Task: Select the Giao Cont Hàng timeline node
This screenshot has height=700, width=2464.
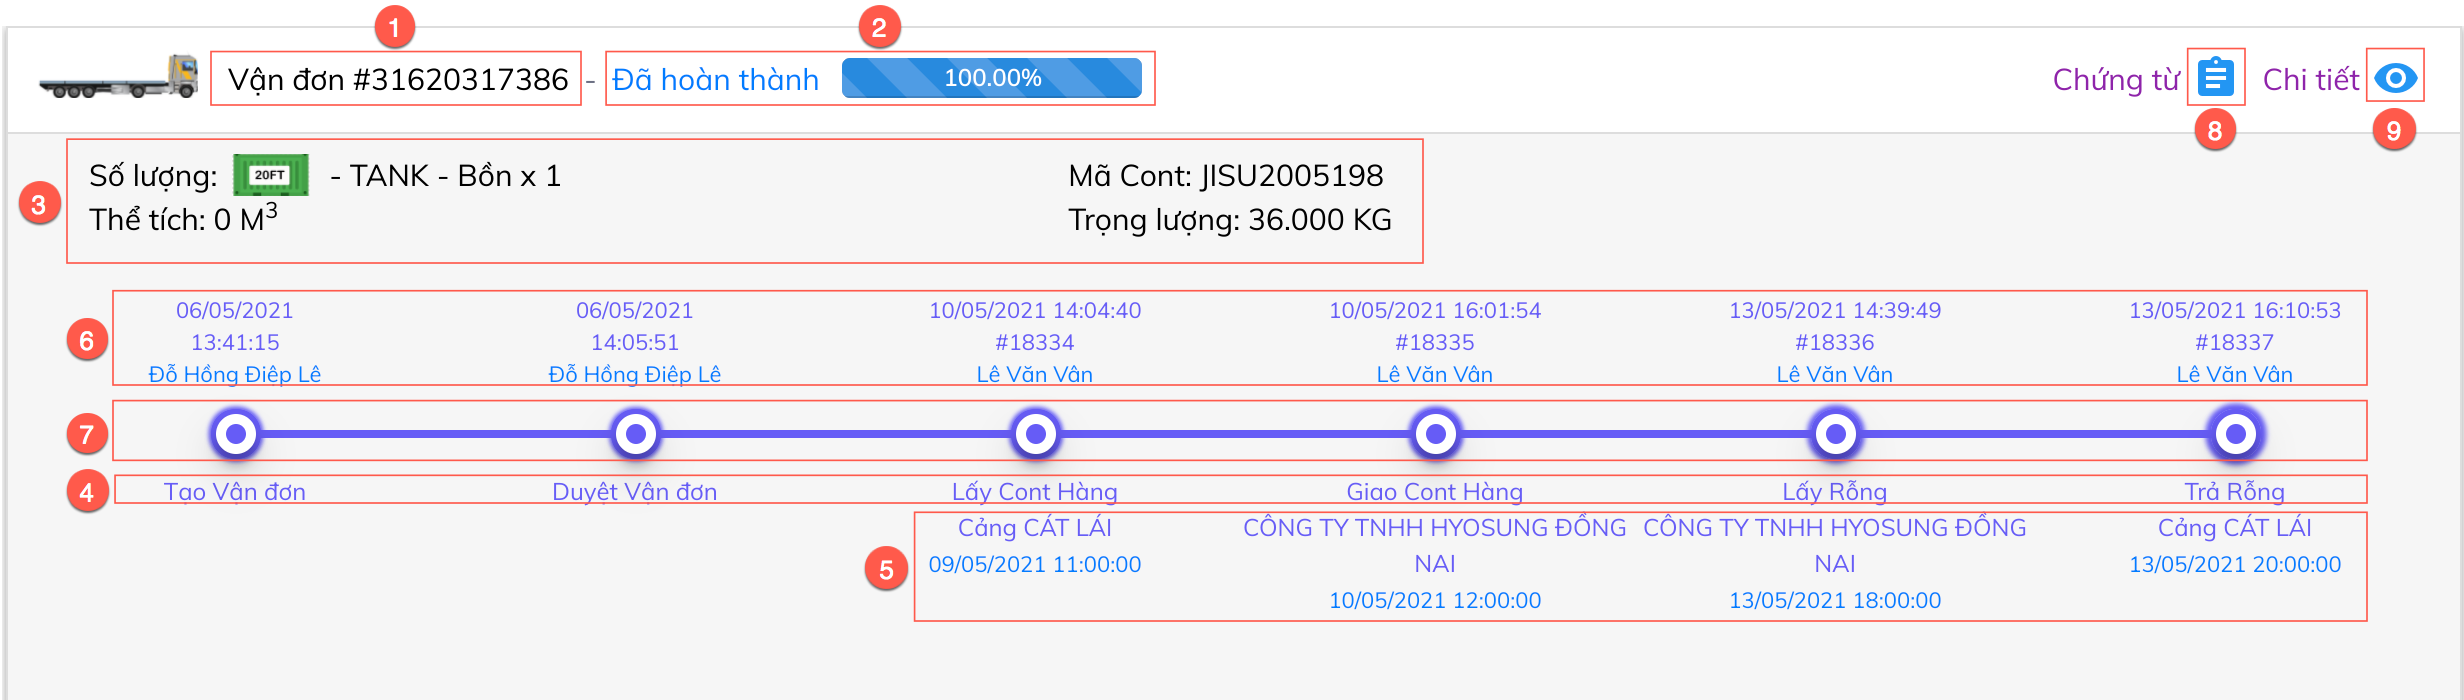Action: (x=1435, y=434)
